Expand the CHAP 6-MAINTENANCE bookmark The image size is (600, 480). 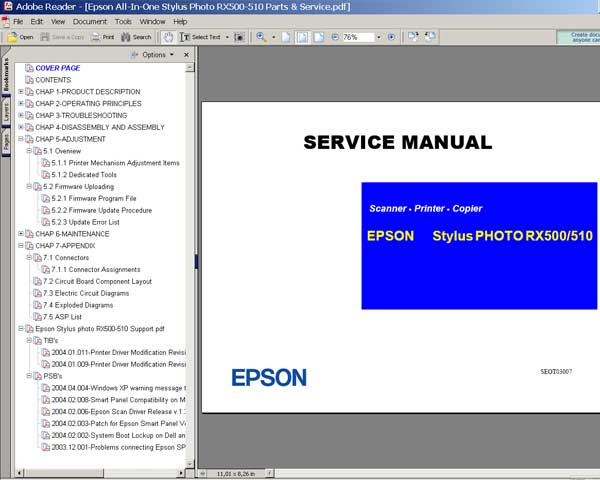click(21, 233)
